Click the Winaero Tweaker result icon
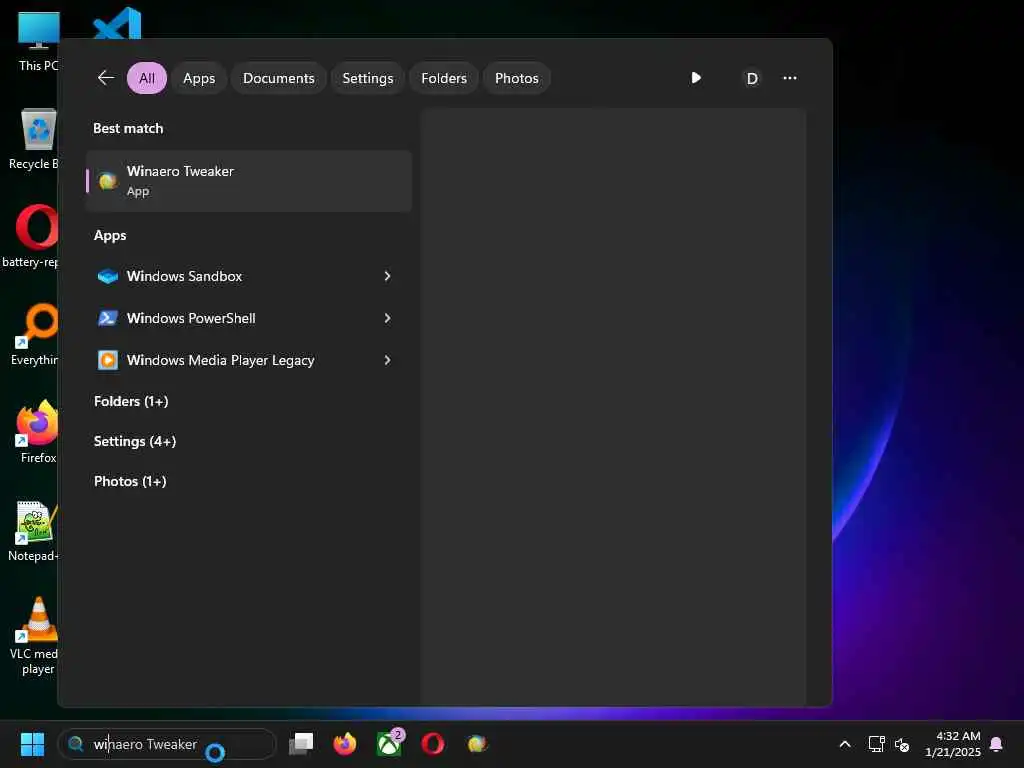The height and width of the screenshot is (768, 1024). click(108, 181)
